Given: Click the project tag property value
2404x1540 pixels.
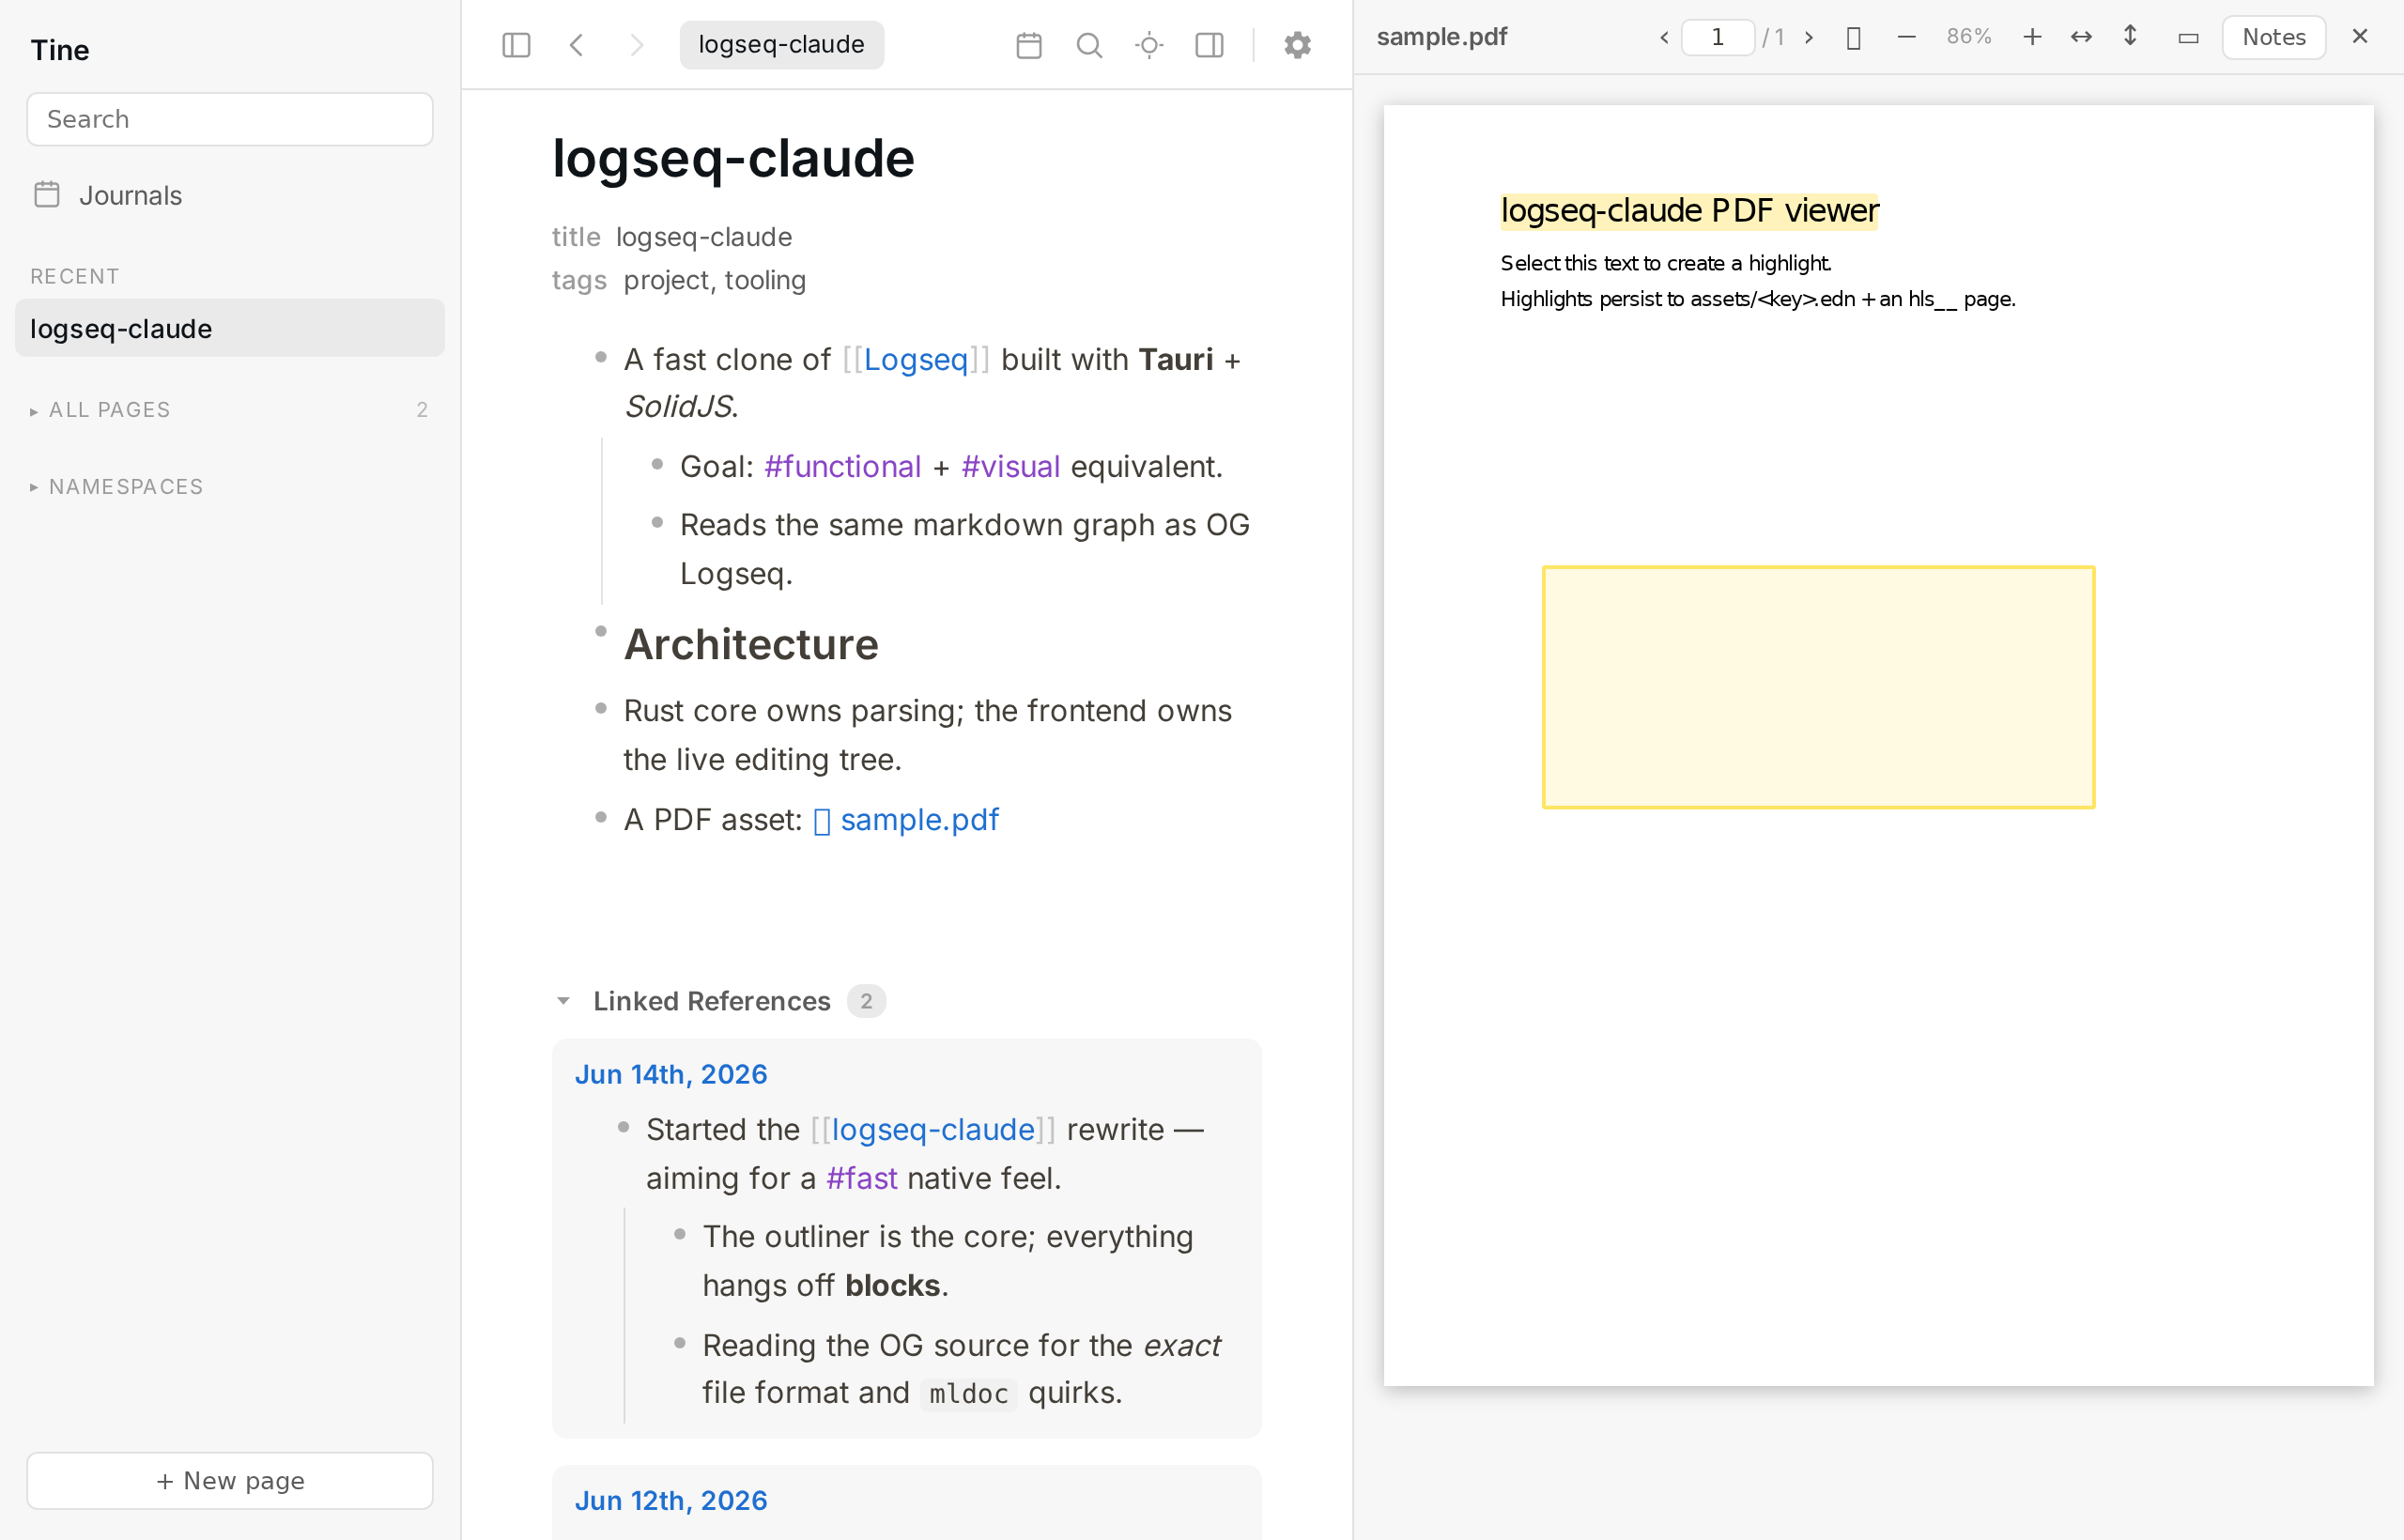Looking at the screenshot, I should point(666,281).
